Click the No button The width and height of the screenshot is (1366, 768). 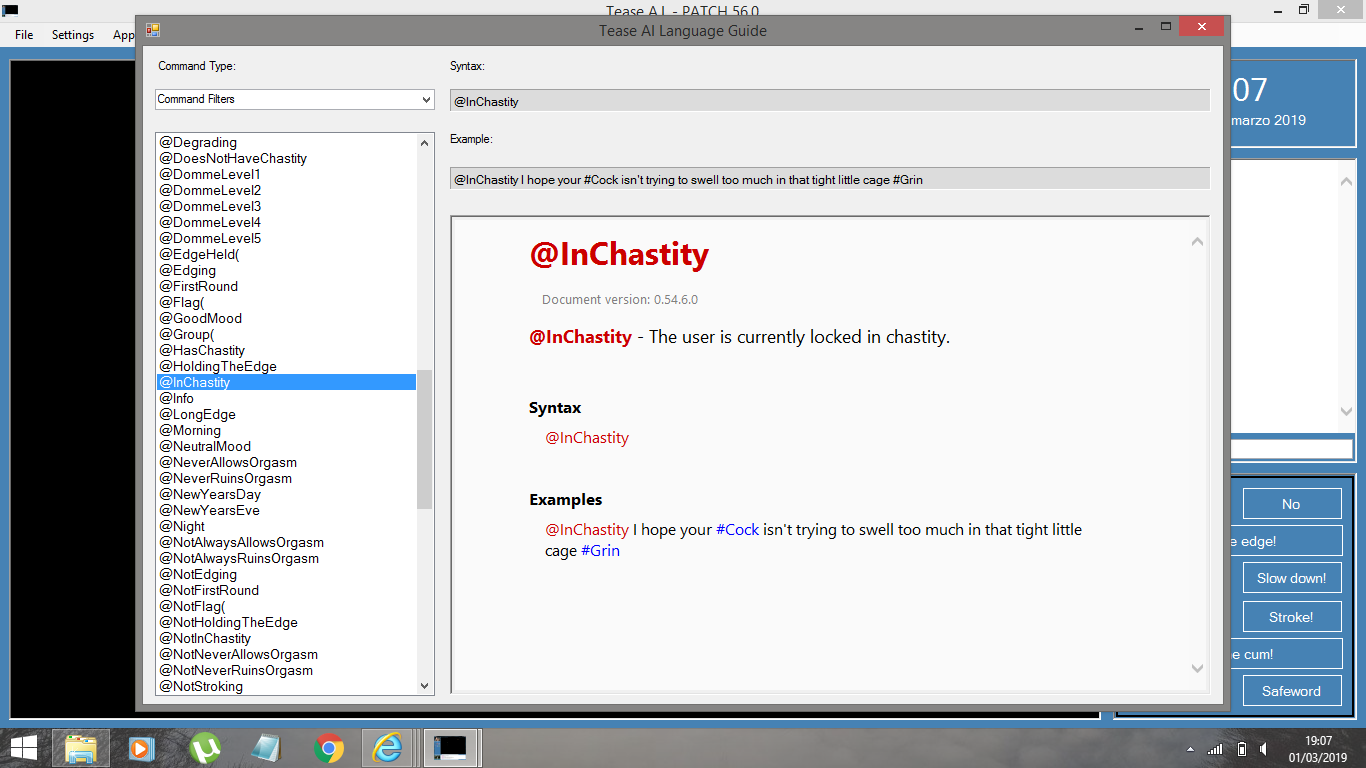1291,504
